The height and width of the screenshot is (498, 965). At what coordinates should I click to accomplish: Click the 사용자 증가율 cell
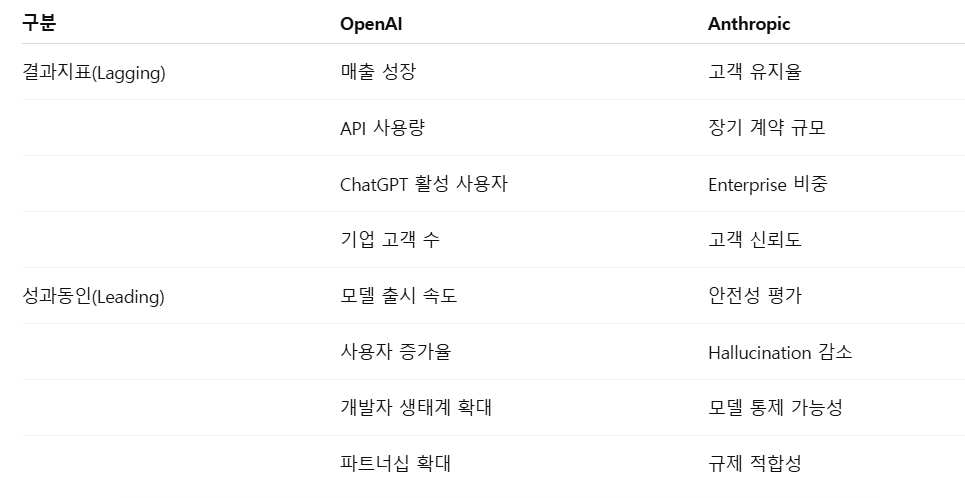pos(396,351)
